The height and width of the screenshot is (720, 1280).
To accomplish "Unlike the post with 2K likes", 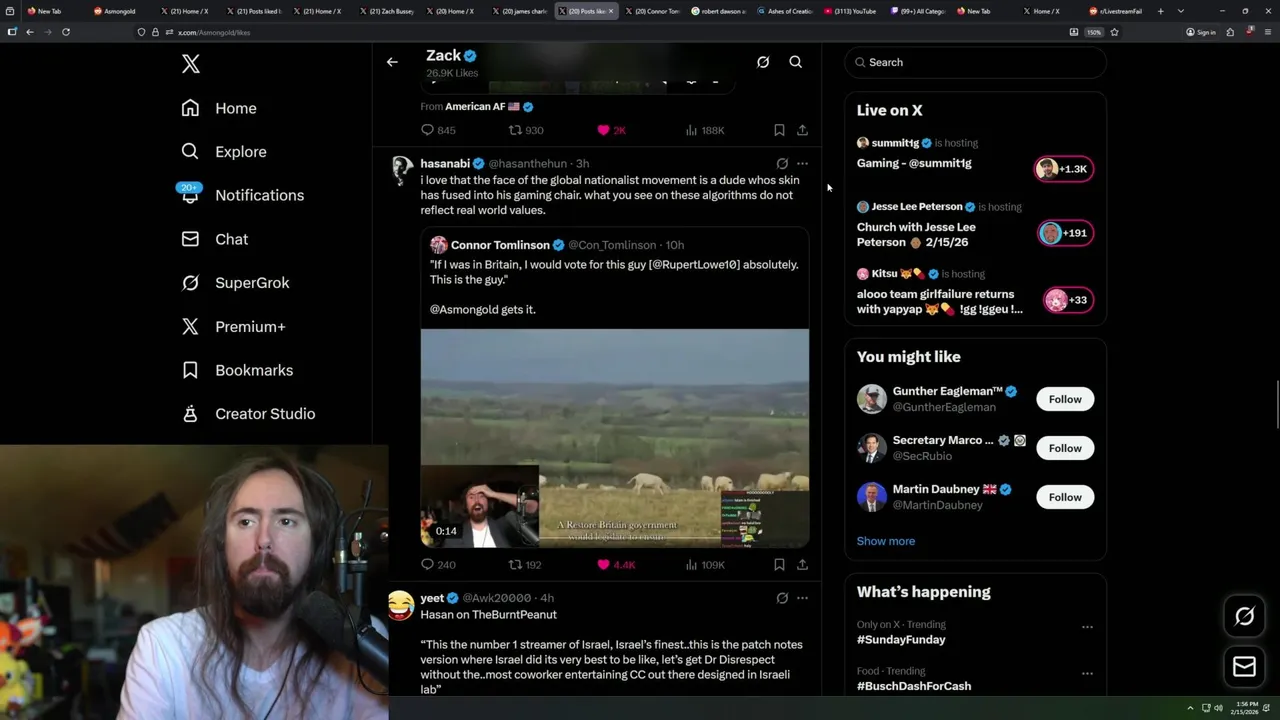I will (611, 130).
